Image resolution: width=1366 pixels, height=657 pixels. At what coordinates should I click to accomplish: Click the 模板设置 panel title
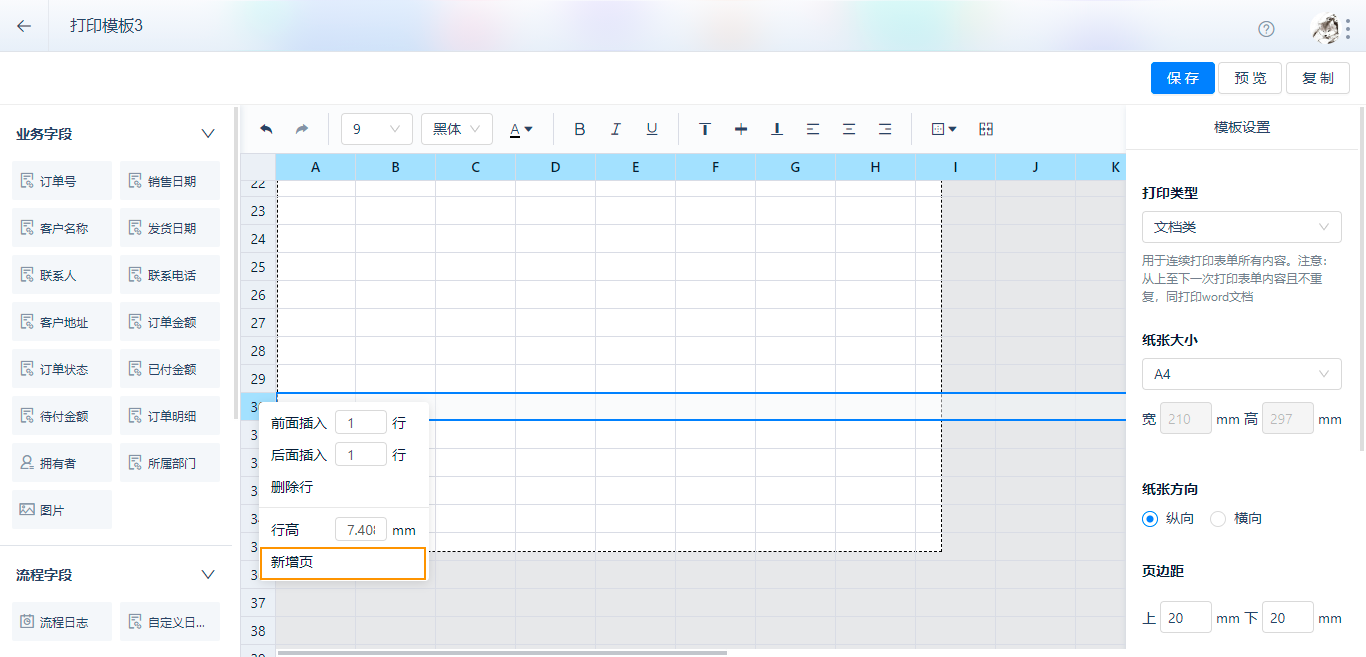pos(1242,127)
